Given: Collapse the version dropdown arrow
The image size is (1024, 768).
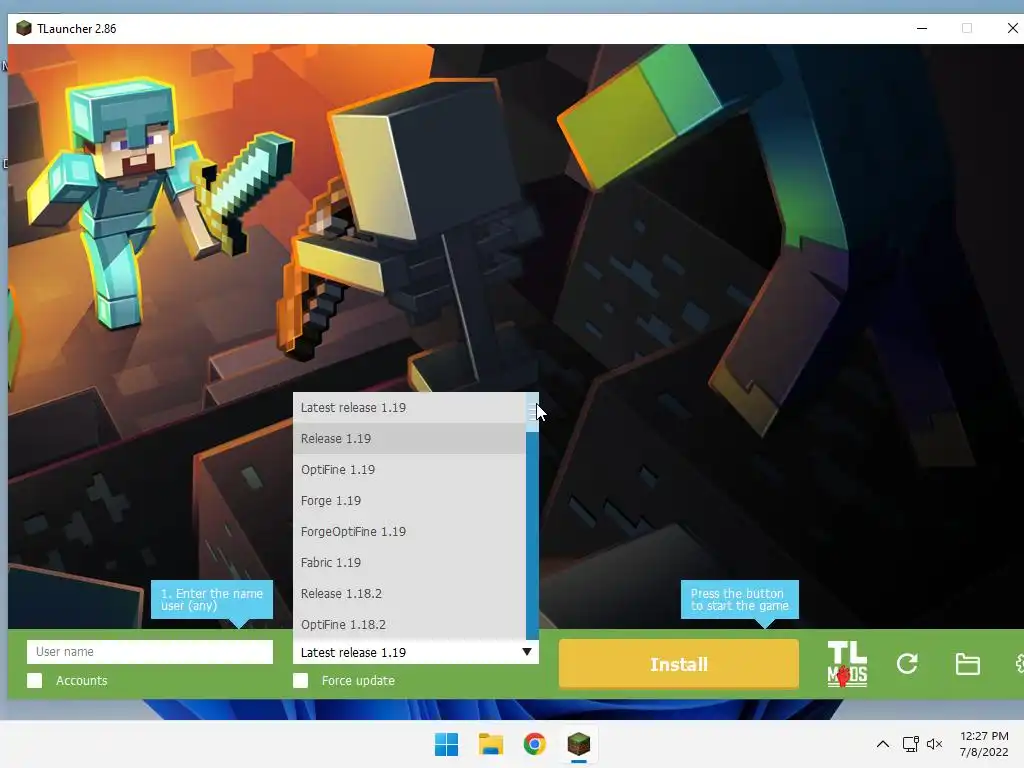Looking at the screenshot, I should click(x=526, y=652).
